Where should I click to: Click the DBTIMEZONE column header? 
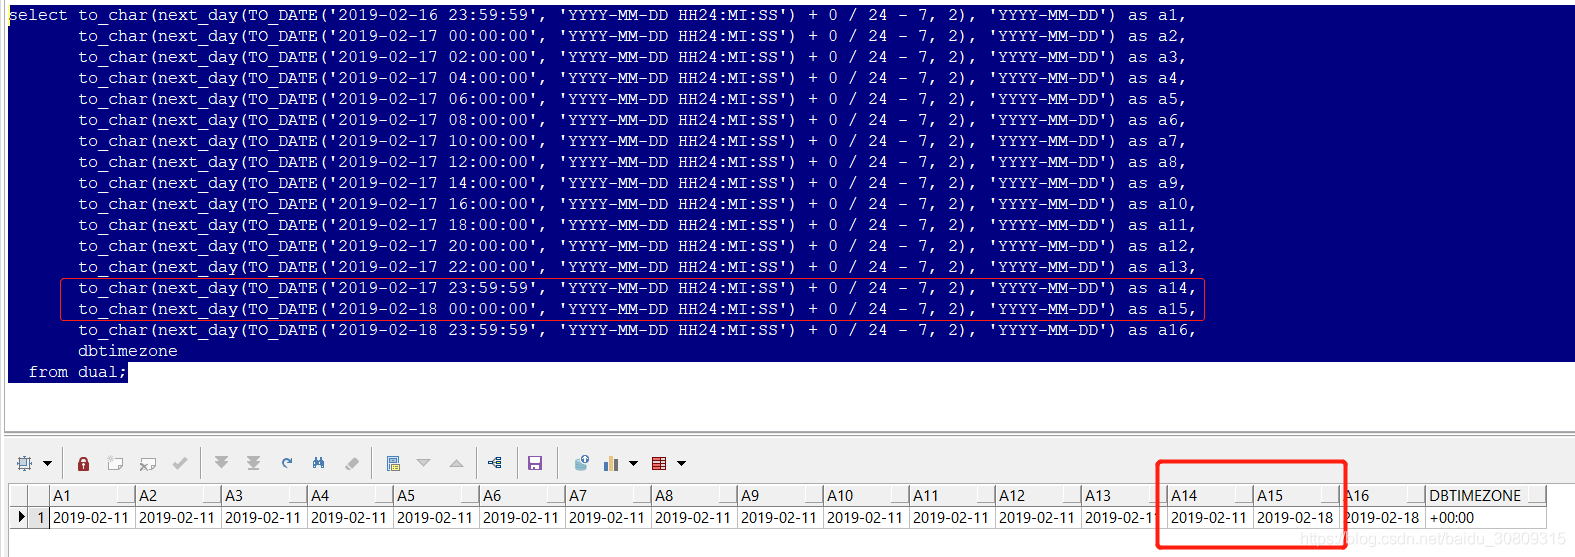[1474, 495]
